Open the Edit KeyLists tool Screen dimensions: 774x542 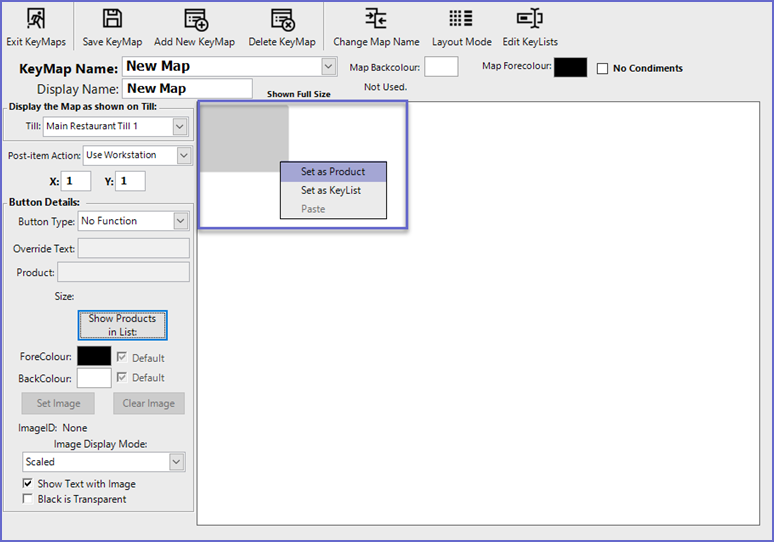point(529,19)
